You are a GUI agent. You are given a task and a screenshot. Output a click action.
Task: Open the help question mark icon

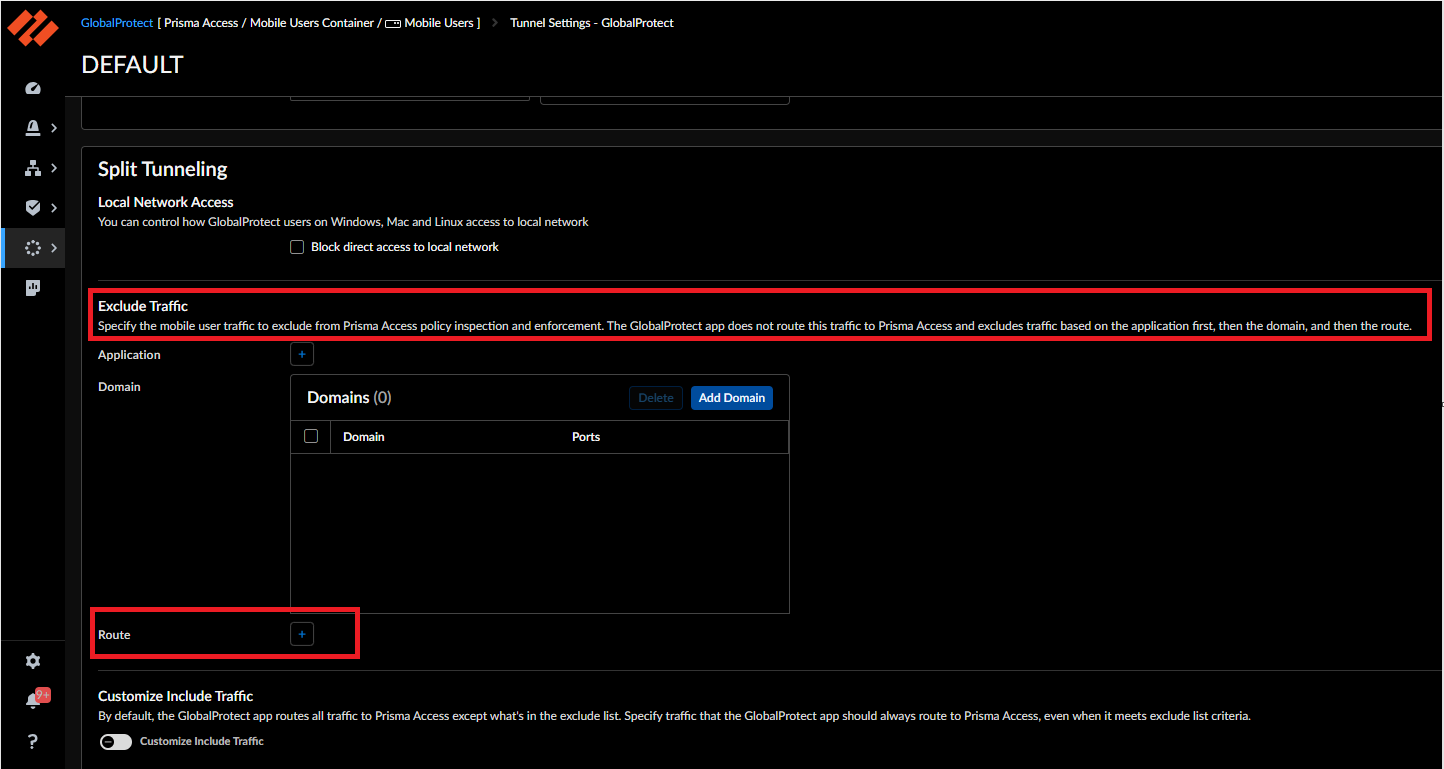coord(33,741)
